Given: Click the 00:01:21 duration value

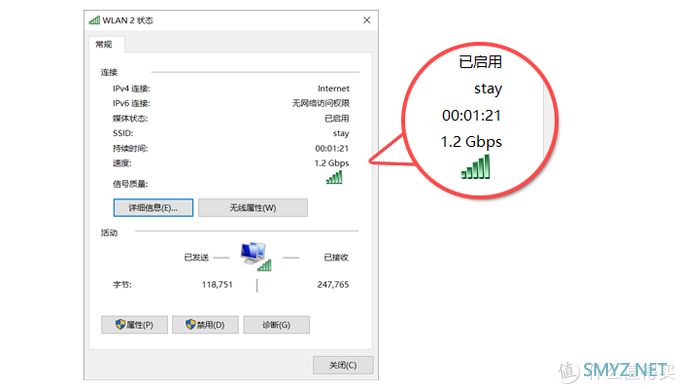Looking at the screenshot, I should pyautogui.click(x=332, y=148).
